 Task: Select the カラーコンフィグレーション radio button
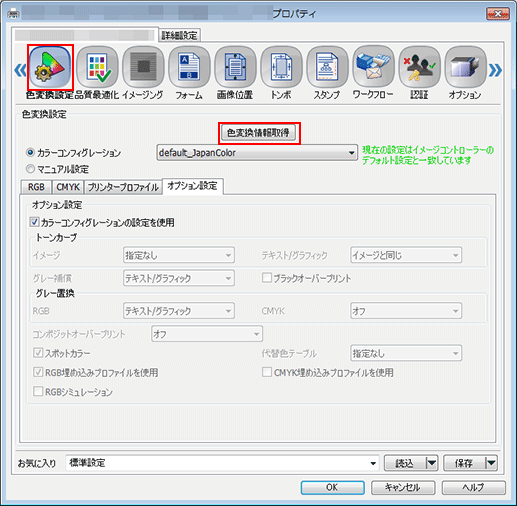click(30, 153)
